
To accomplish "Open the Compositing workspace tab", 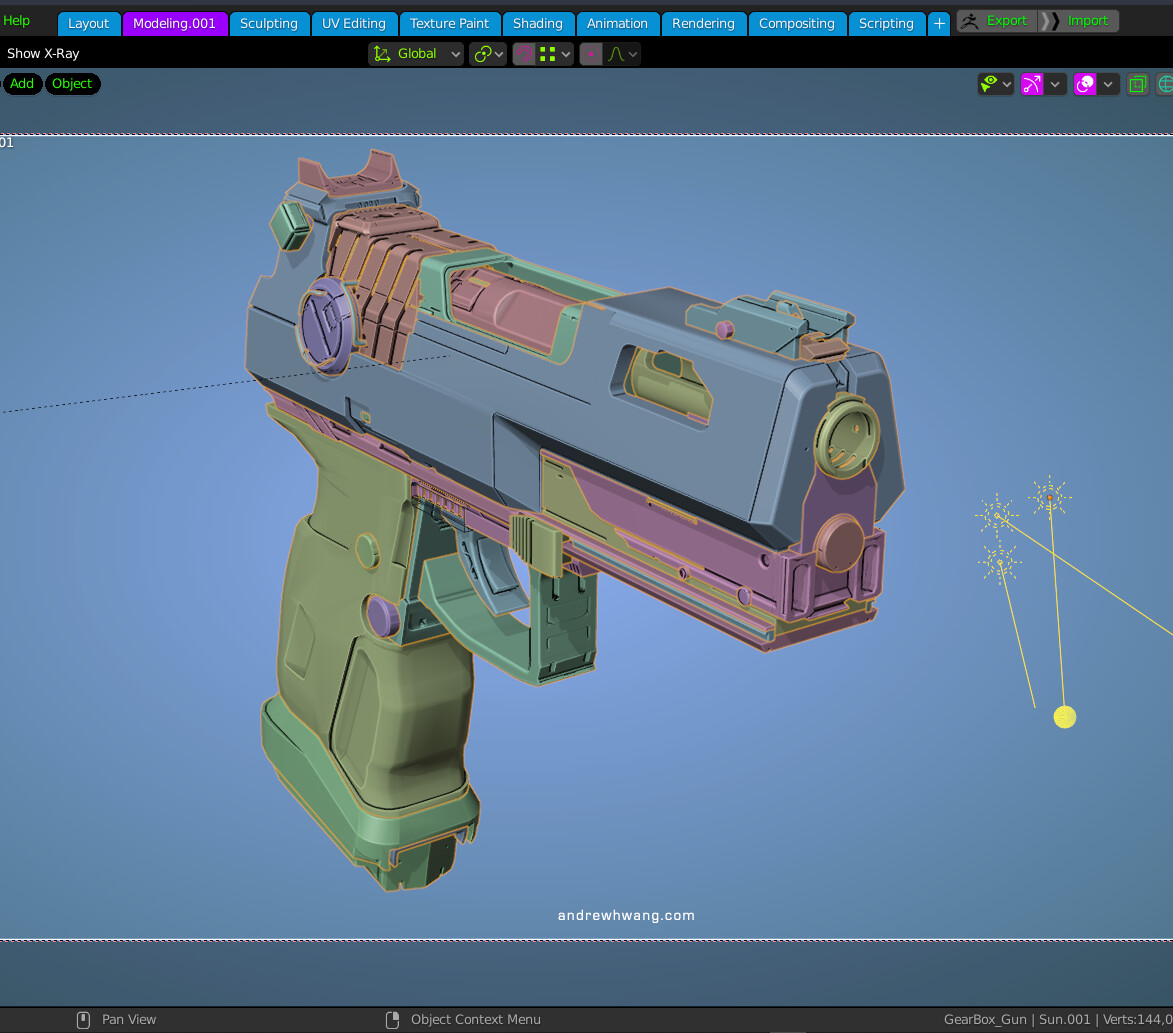I will tap(797, 23).
